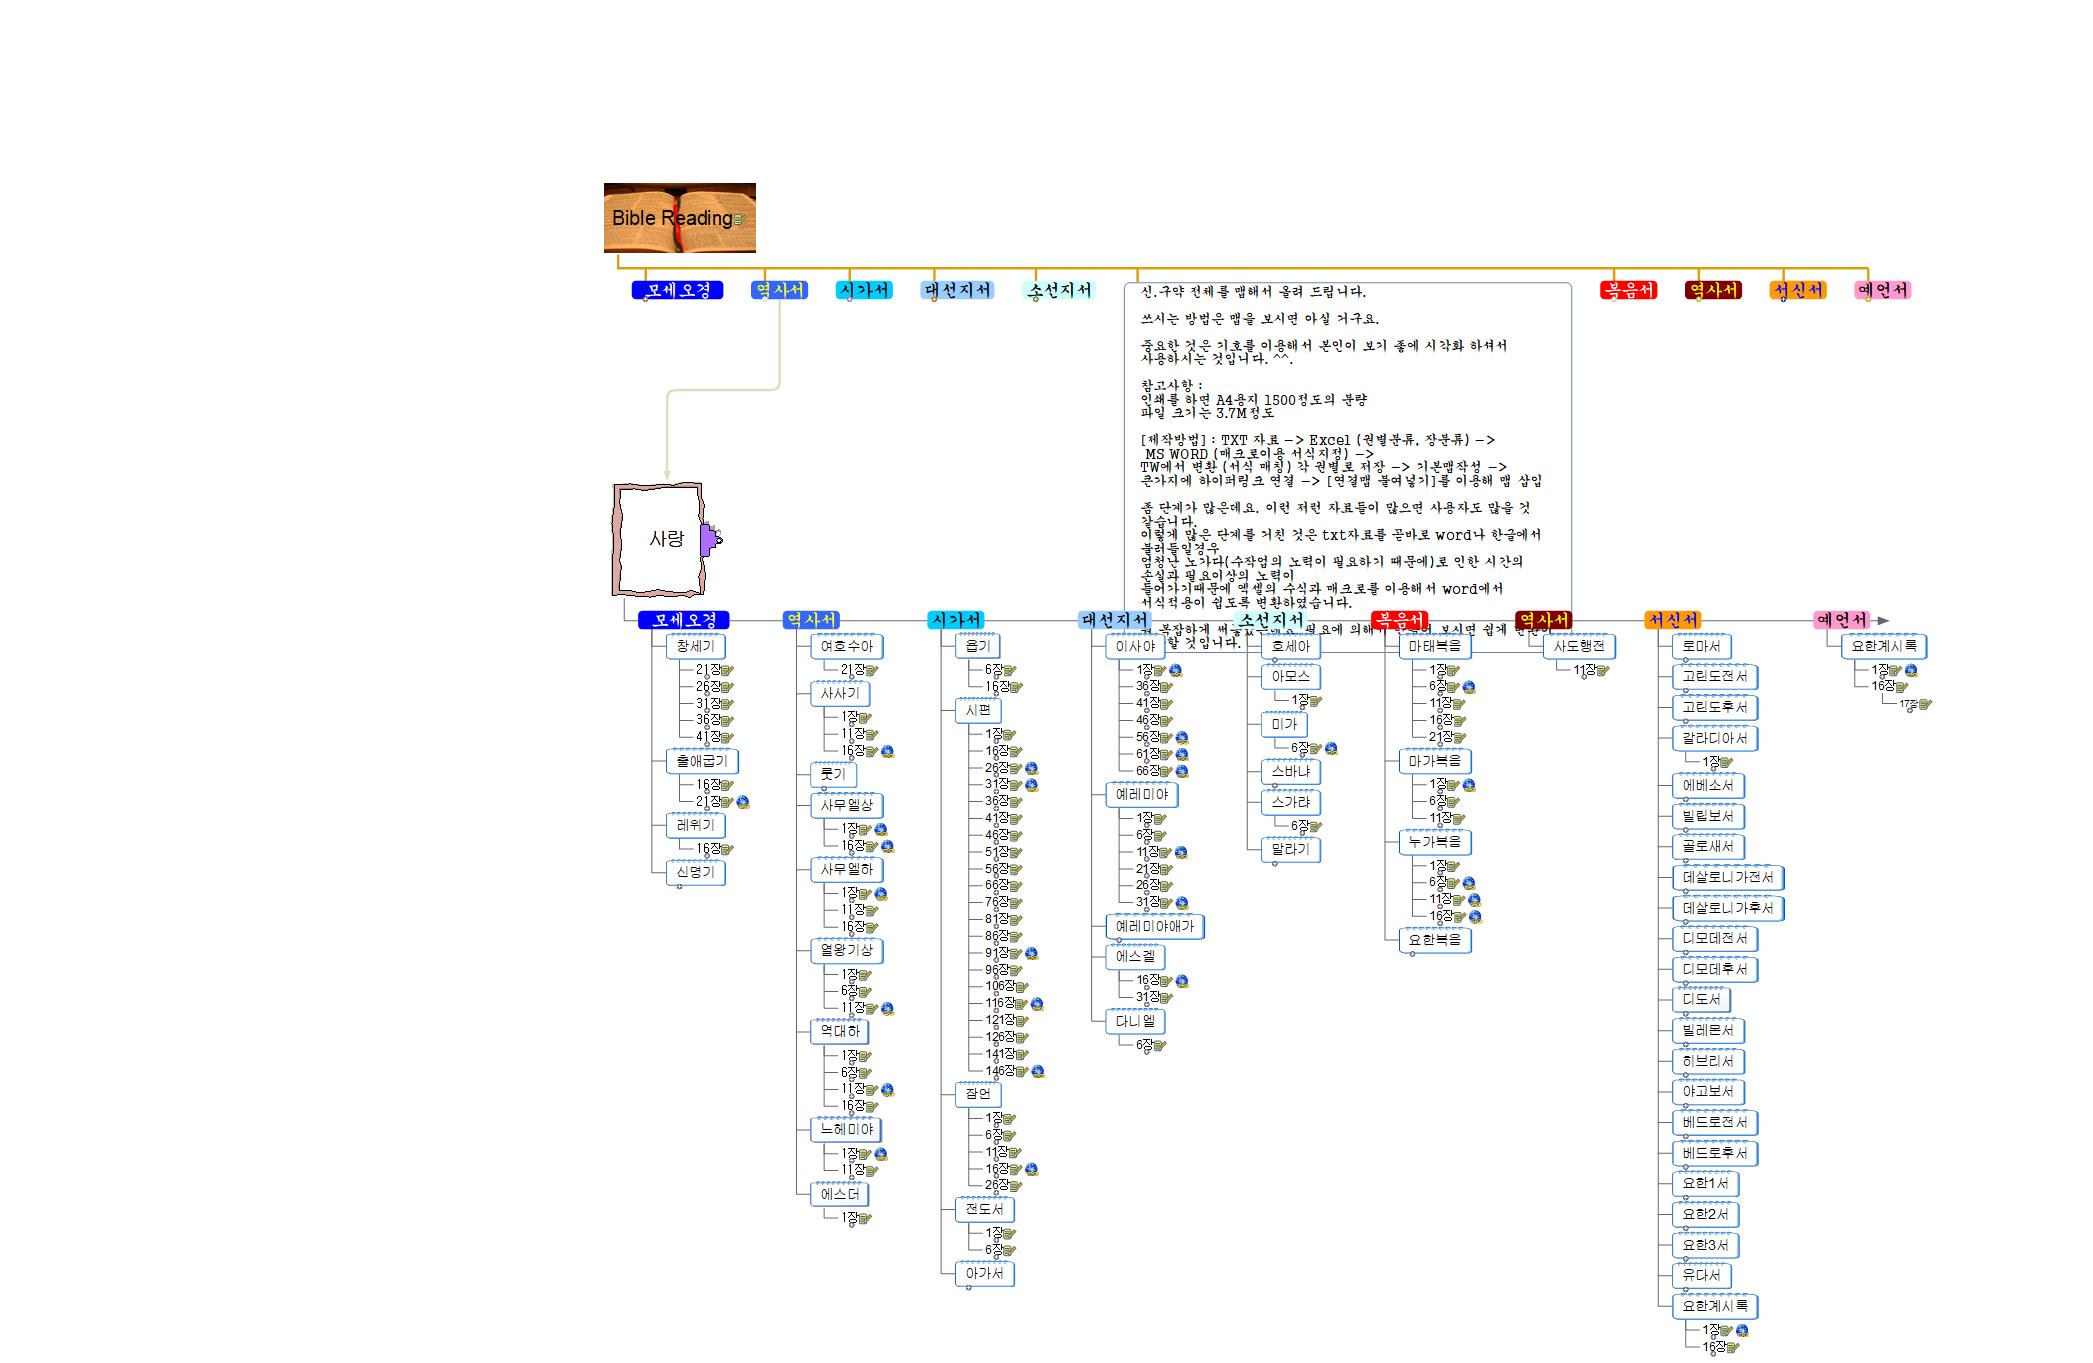Open the globe hyperlink beside 출애굽기 21장
Viewport: 2093px width, 1363px height.
(x=743, y=802)
